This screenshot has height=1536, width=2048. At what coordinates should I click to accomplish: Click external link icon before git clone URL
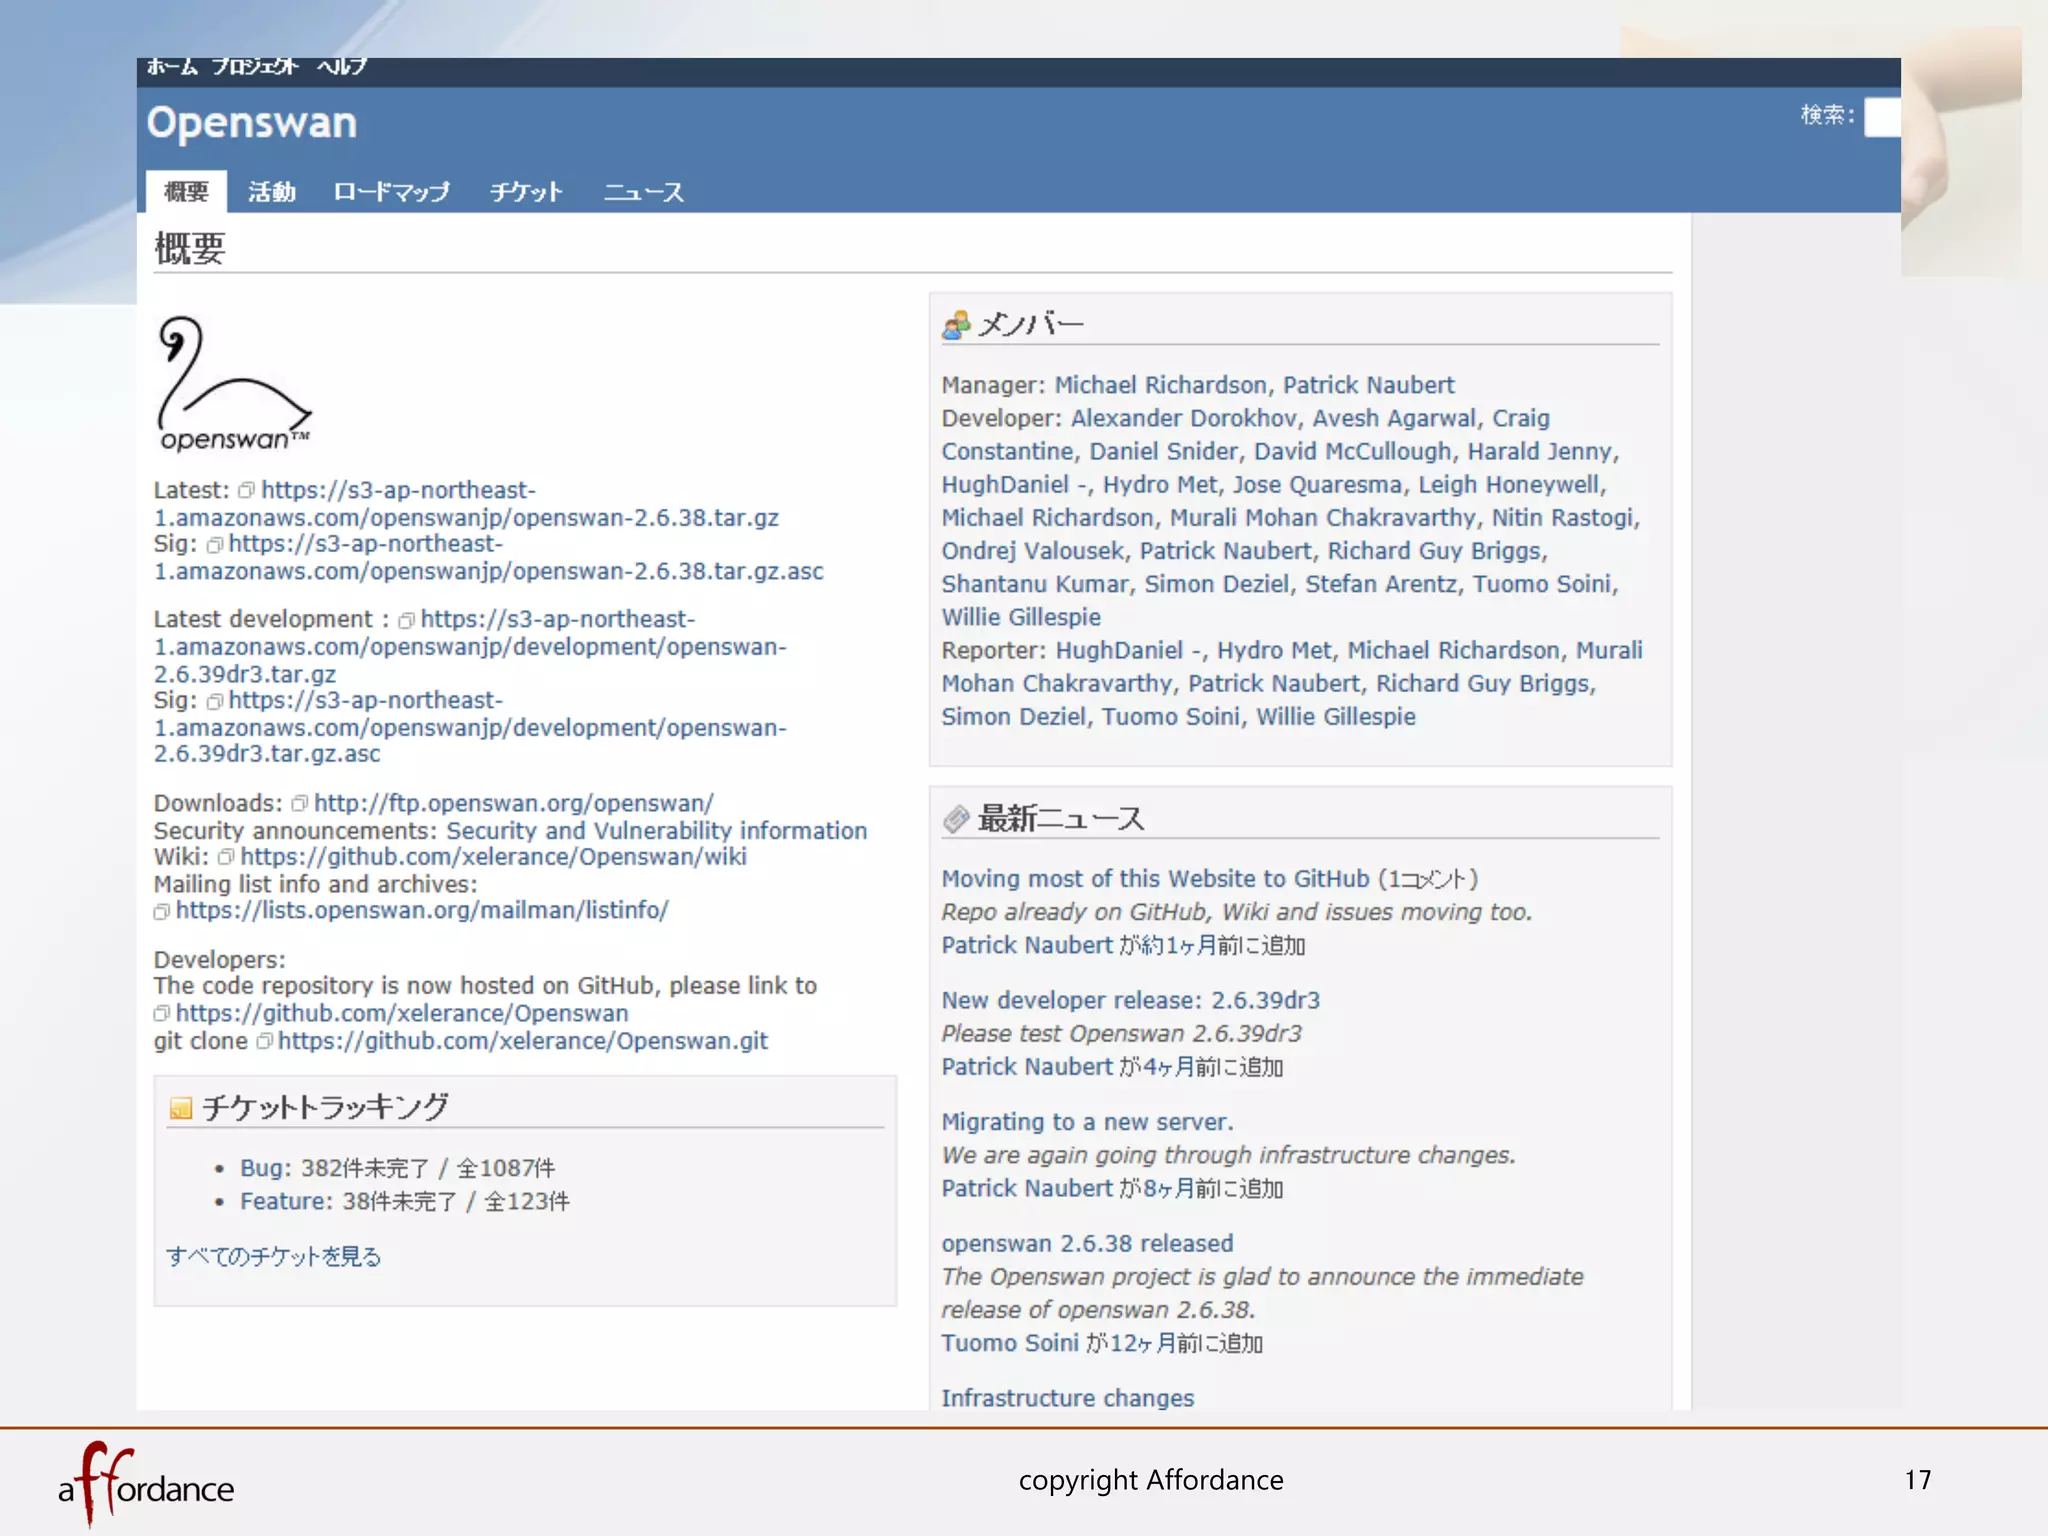click(x=264, y=1042)
